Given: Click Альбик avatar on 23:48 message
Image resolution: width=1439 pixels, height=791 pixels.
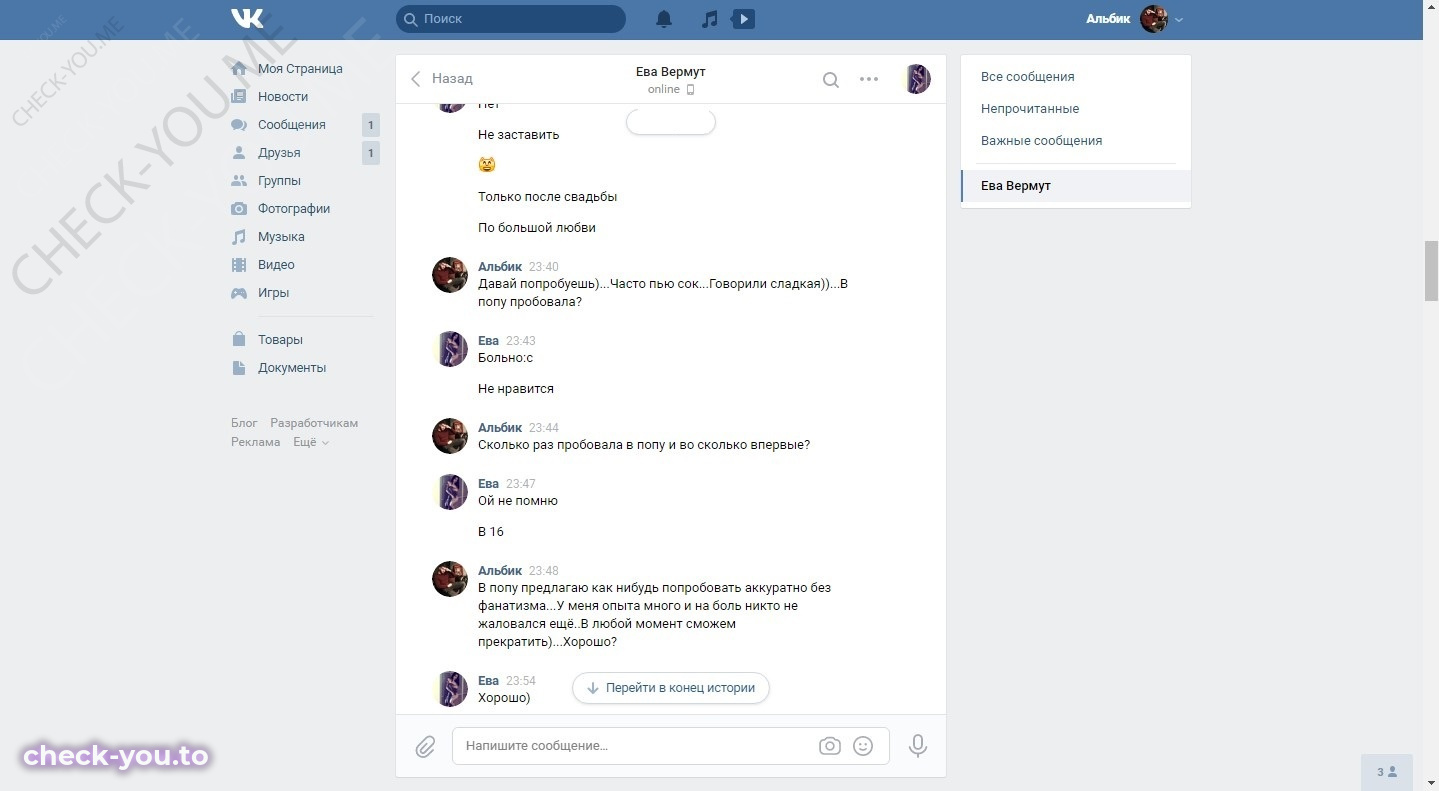Looking at the screenshot, I should click(450, 579).
